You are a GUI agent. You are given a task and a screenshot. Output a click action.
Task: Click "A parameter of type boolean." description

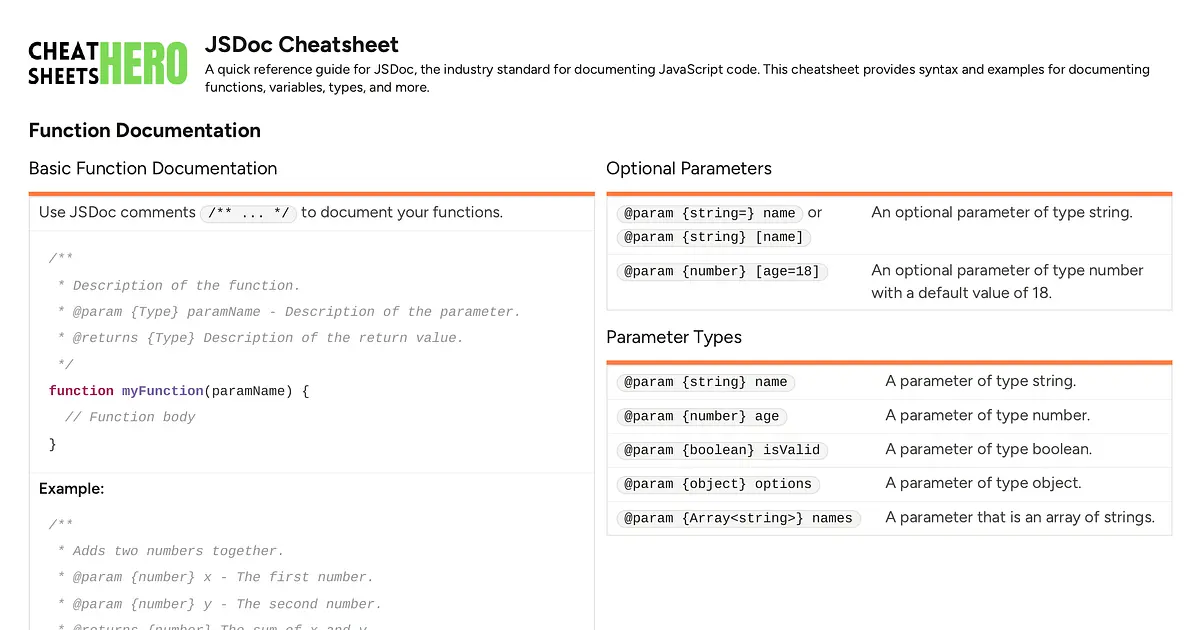point(988,449)
